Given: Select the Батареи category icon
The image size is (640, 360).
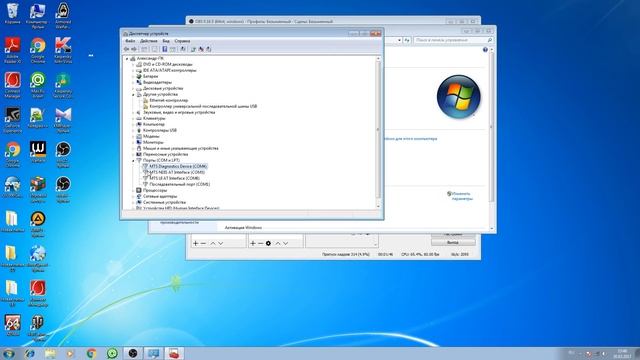Looking at the screenshot, I should (139, 76).
